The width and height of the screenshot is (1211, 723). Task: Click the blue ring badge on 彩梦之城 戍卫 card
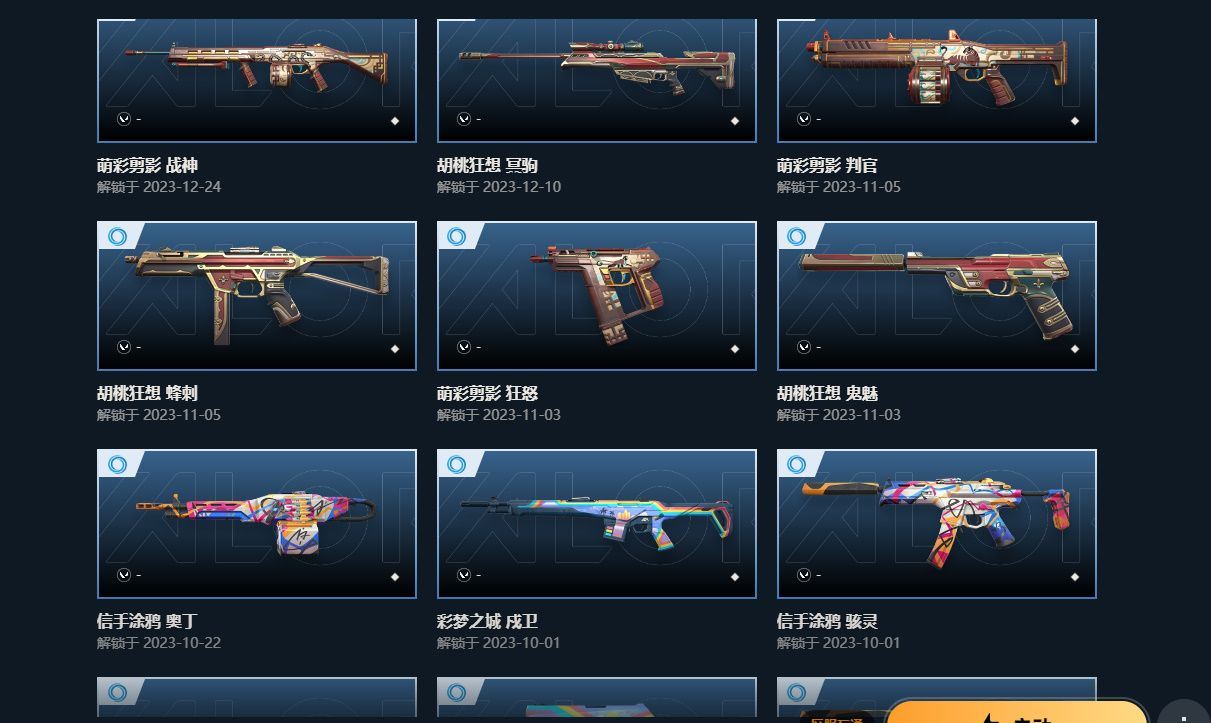coord(457,465)
